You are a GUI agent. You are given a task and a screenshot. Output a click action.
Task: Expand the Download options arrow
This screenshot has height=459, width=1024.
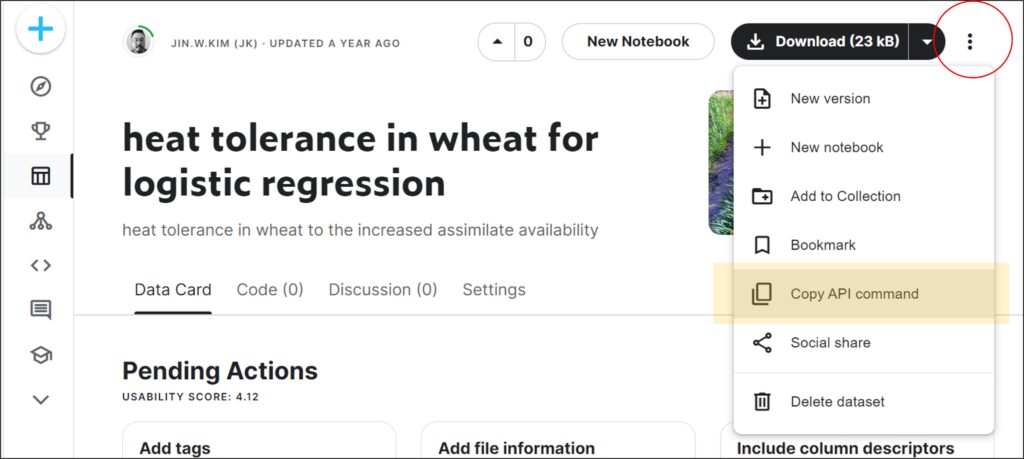pos(927,42)
